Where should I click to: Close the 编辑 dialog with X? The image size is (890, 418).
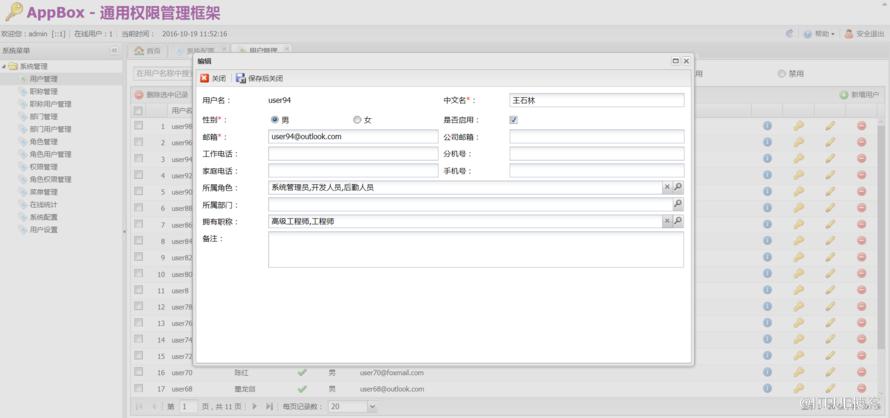pos(686,61)
